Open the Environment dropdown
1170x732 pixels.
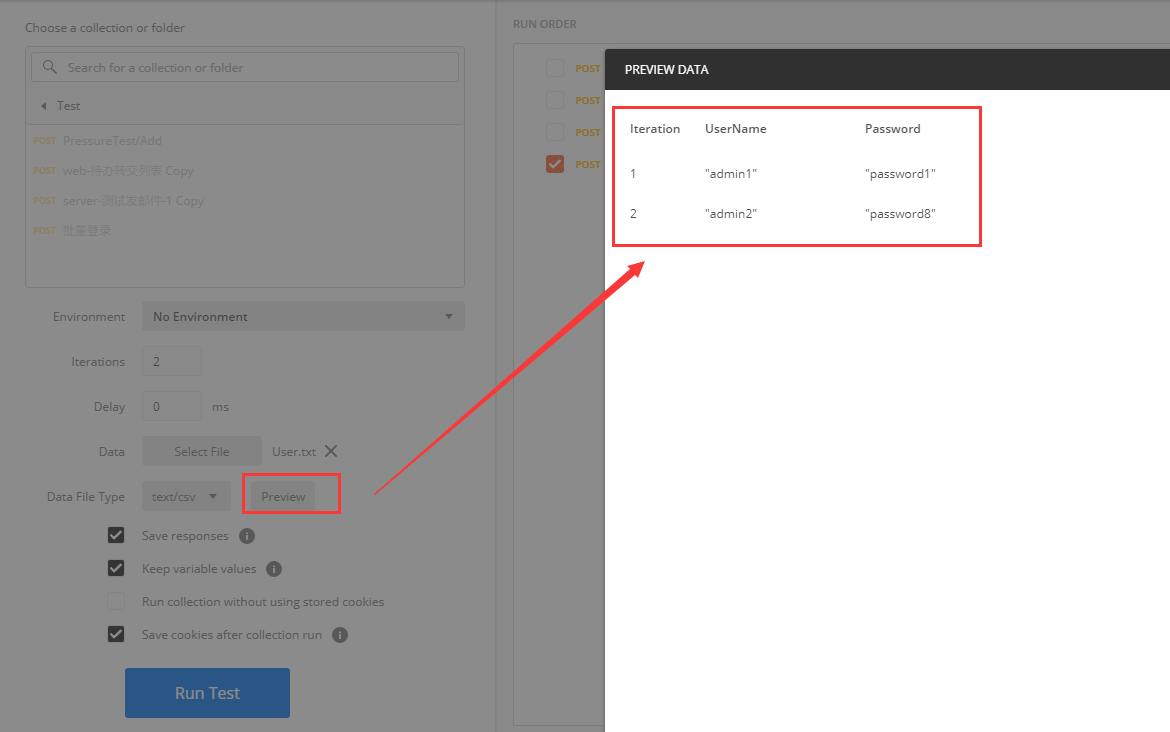(x=303, y=317)
